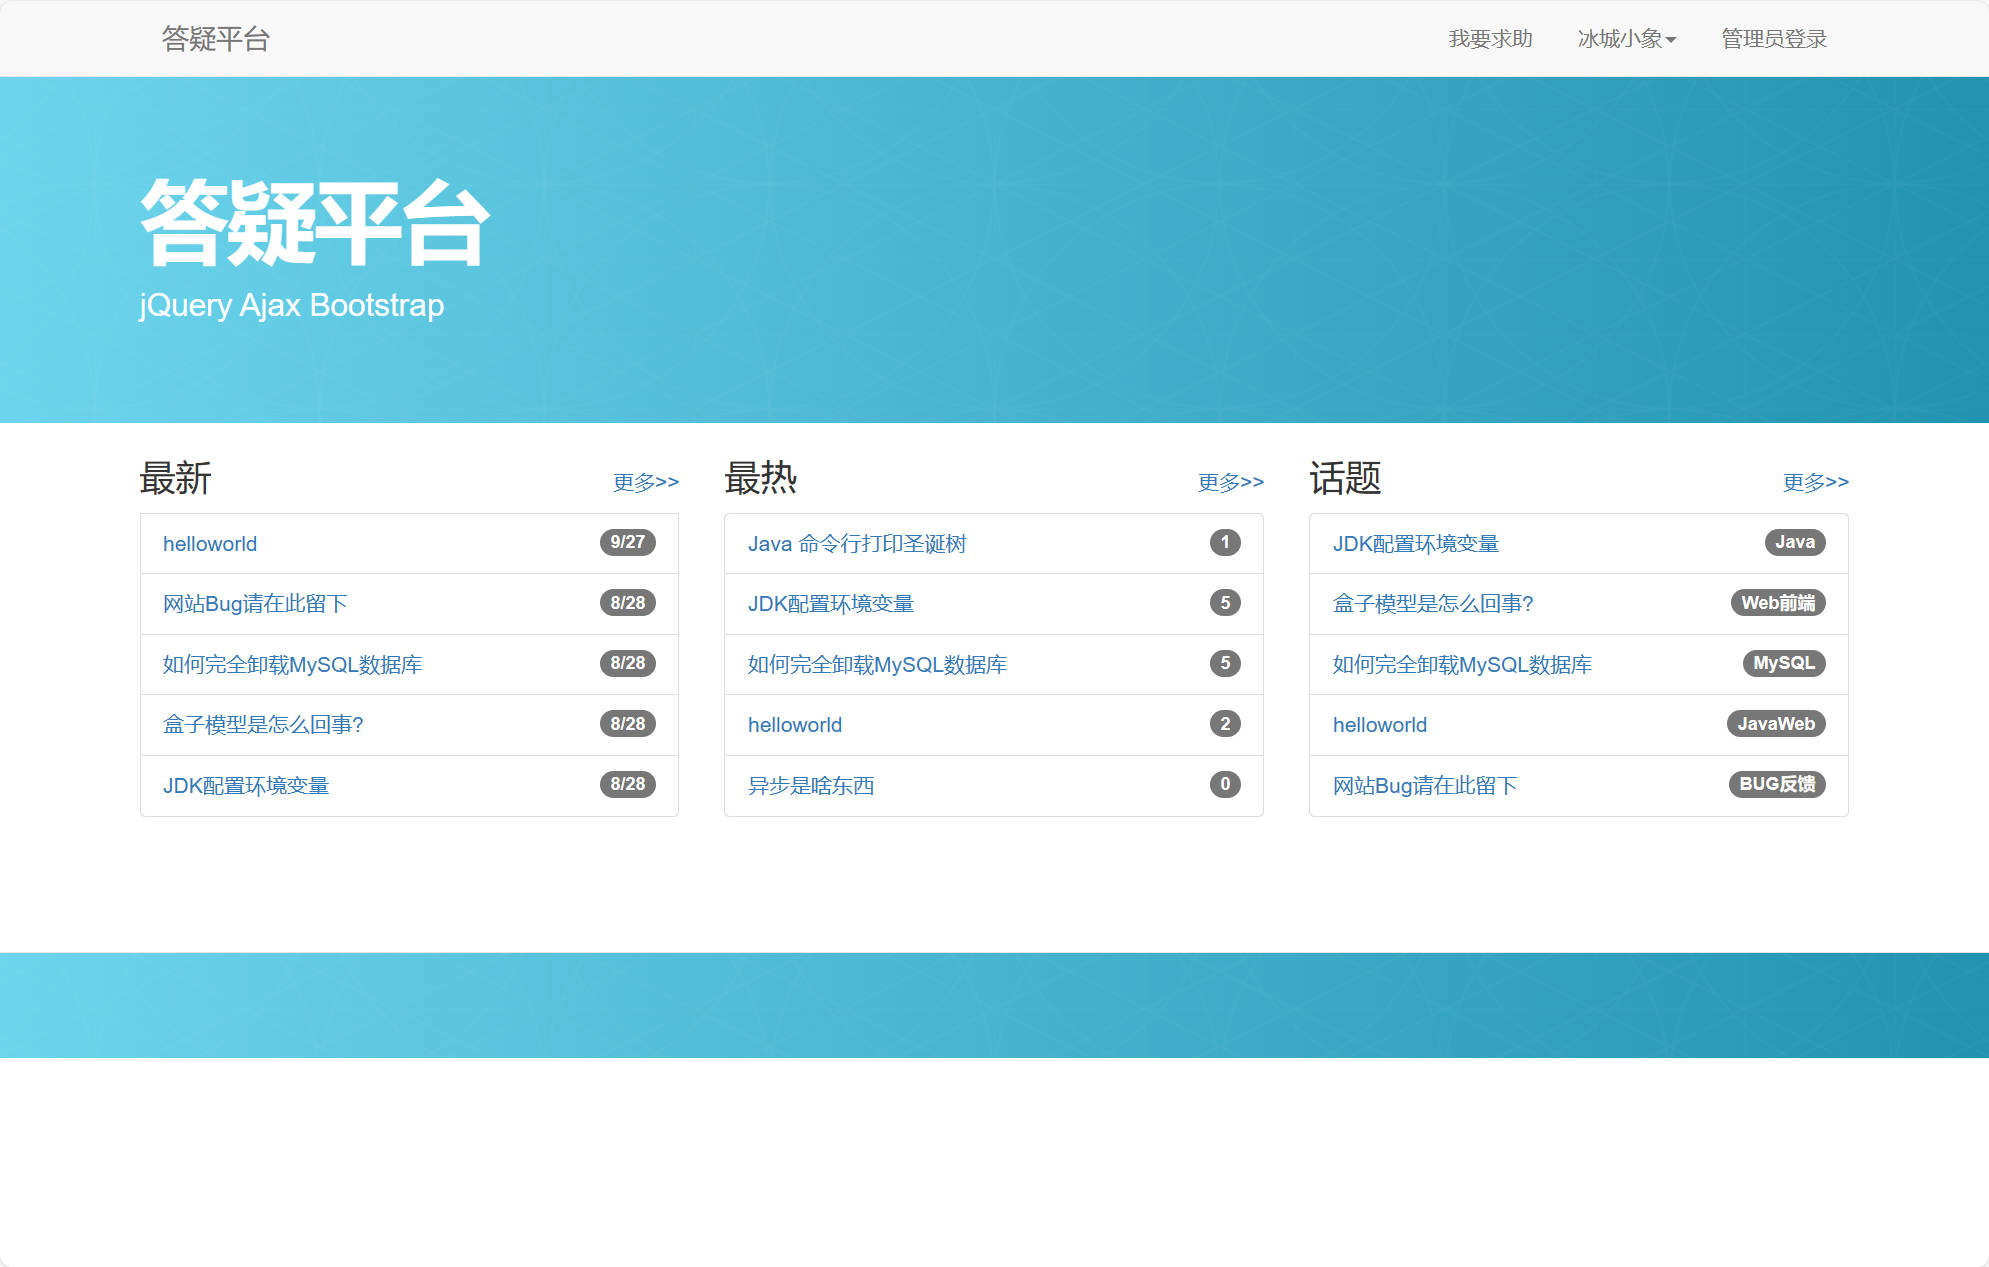Open 异步是啥东西 from 最热 list

tap(810, 785)
